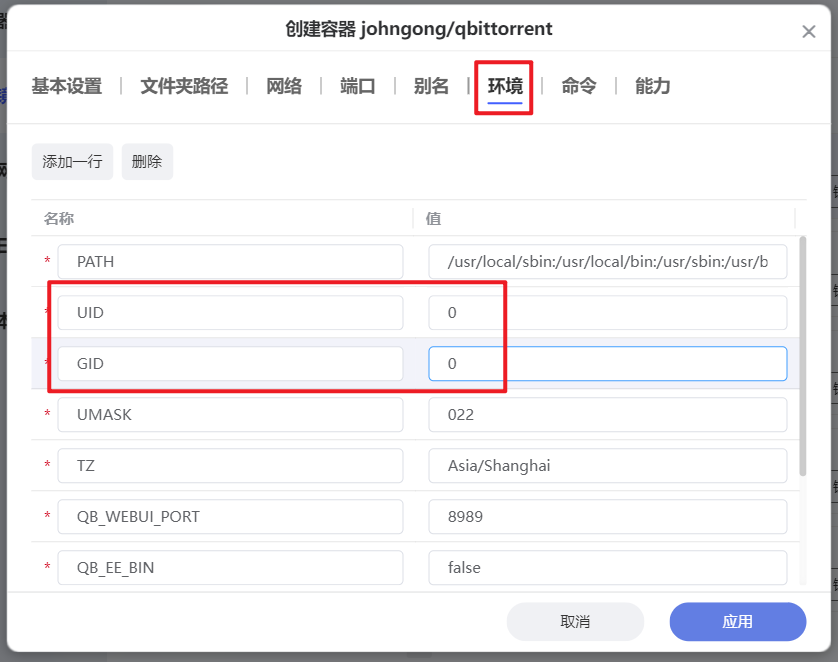Select the 环境 tab
Viewport: 838px width, 662px height.
[x=505, y=86]
